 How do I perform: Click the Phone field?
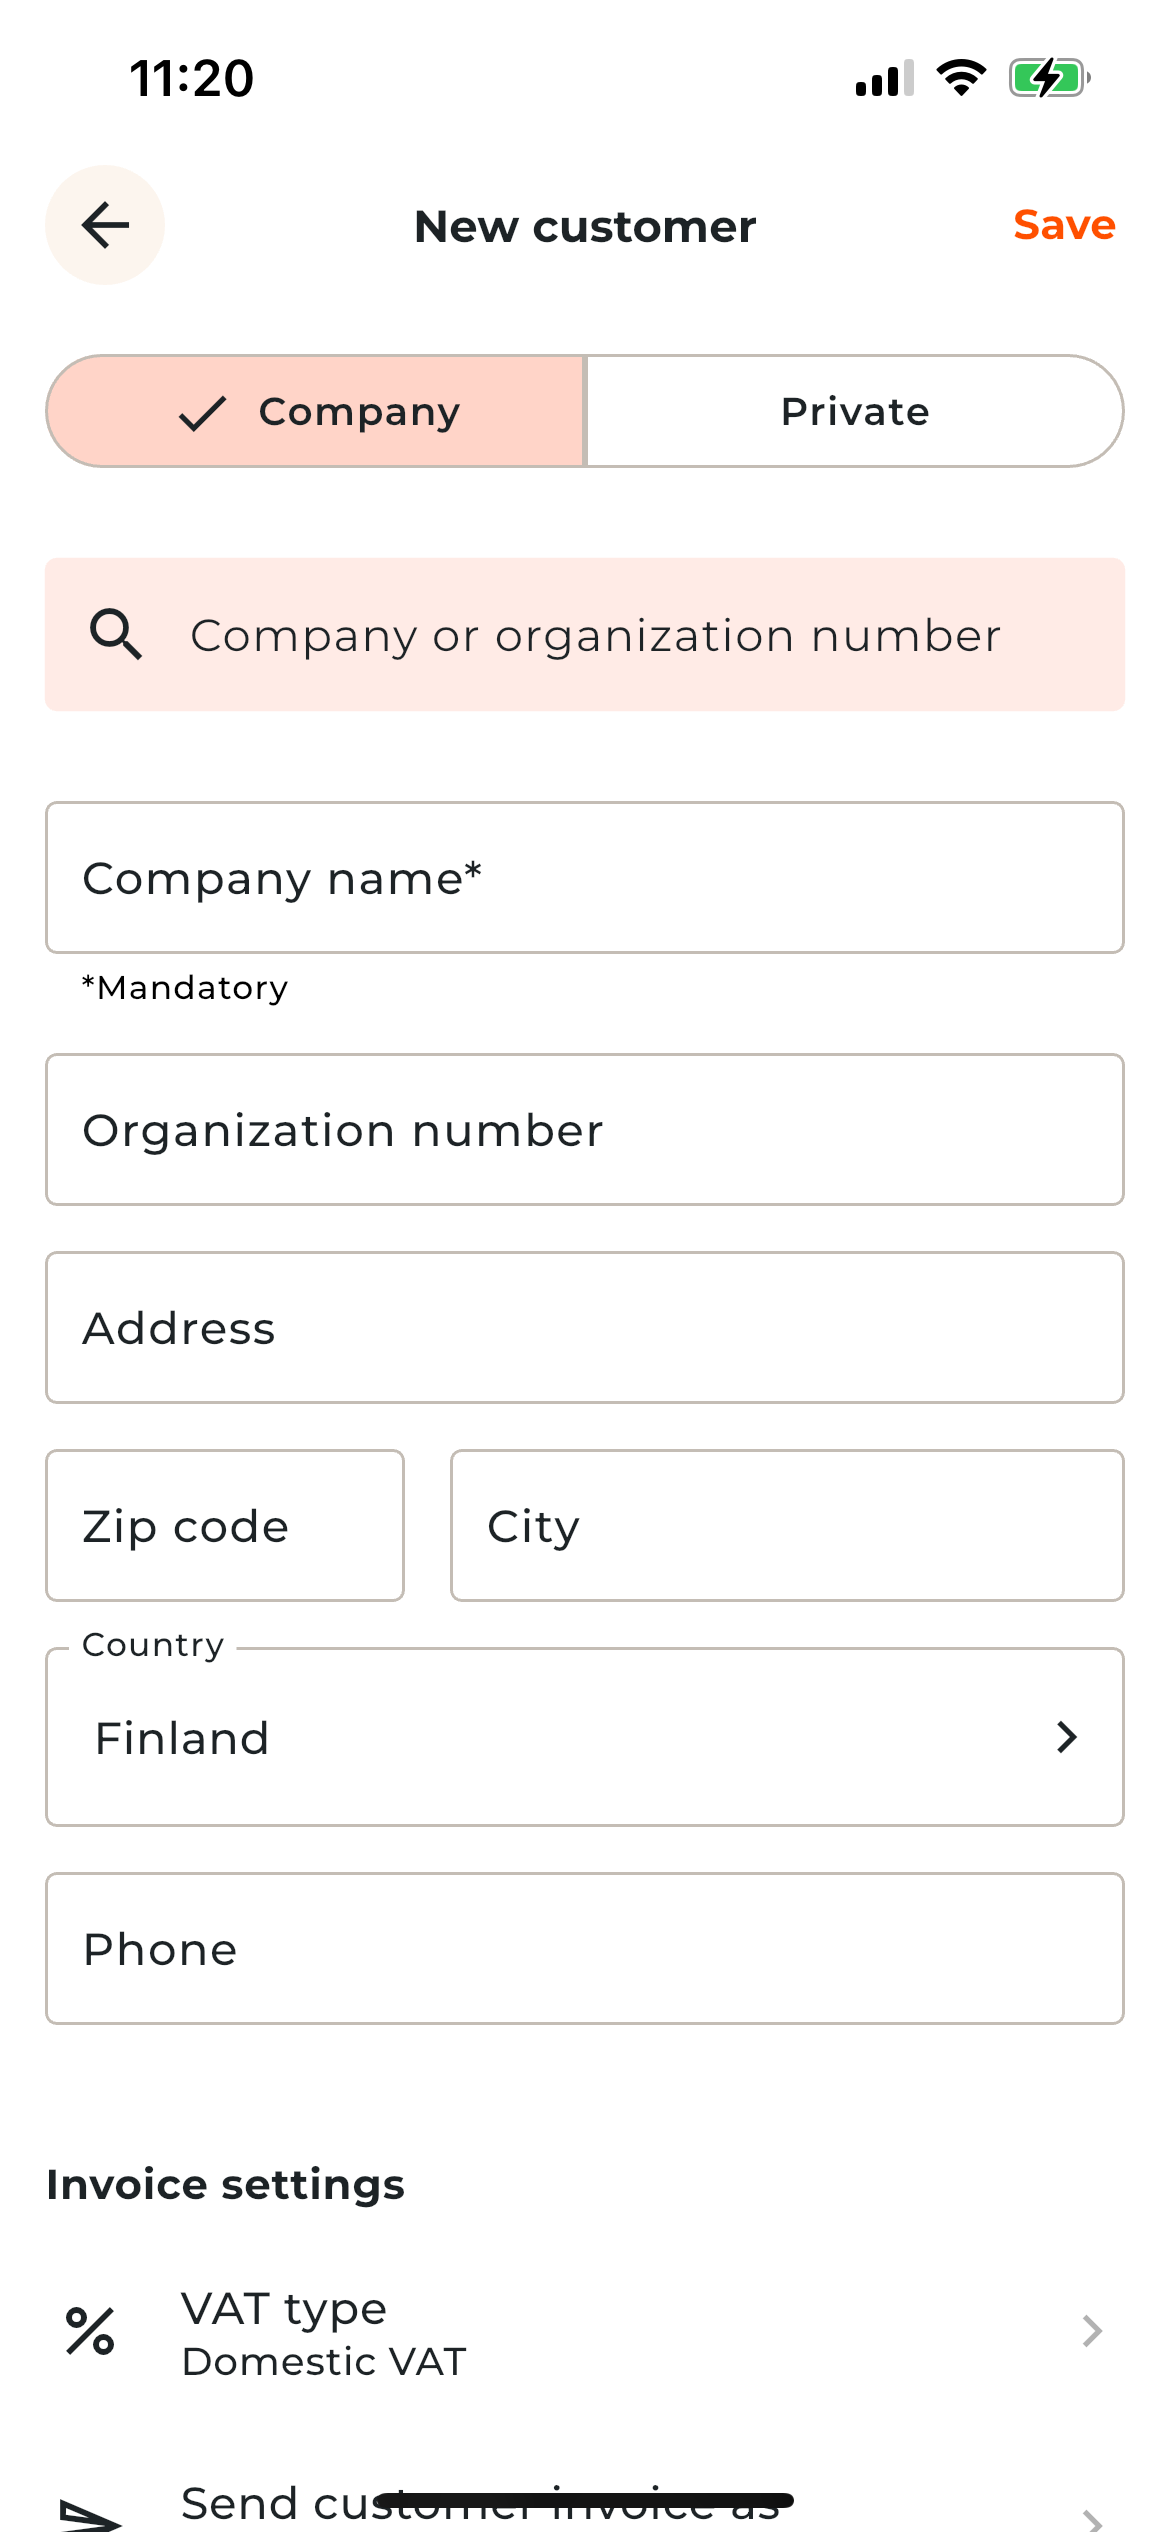[585, 1949]
